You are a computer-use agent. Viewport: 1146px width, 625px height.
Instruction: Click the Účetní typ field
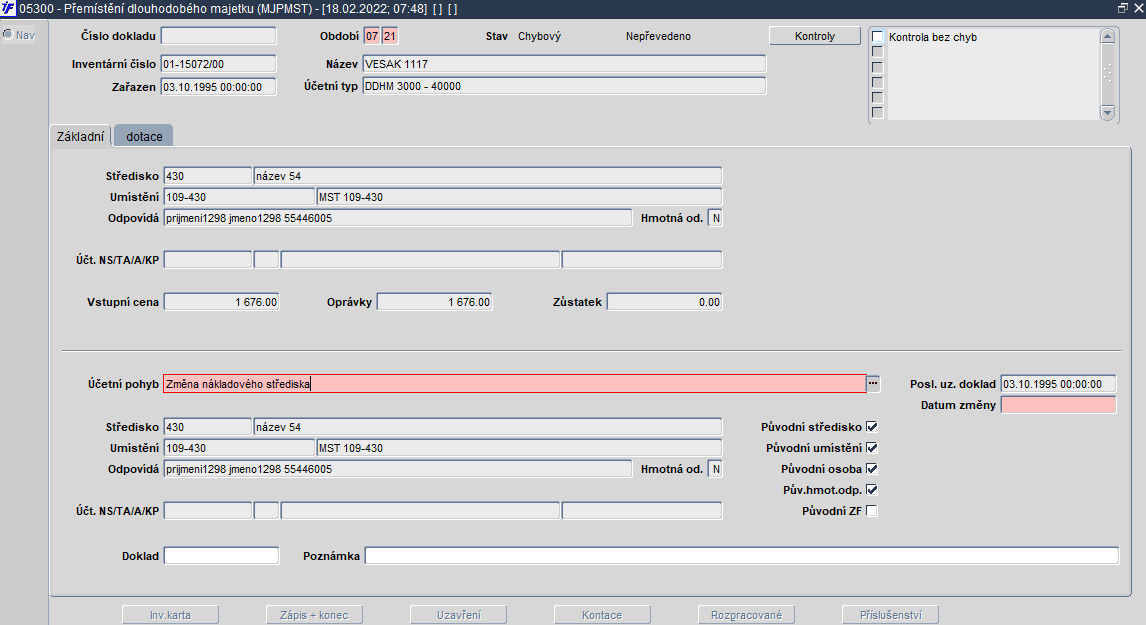pos(564,86)
